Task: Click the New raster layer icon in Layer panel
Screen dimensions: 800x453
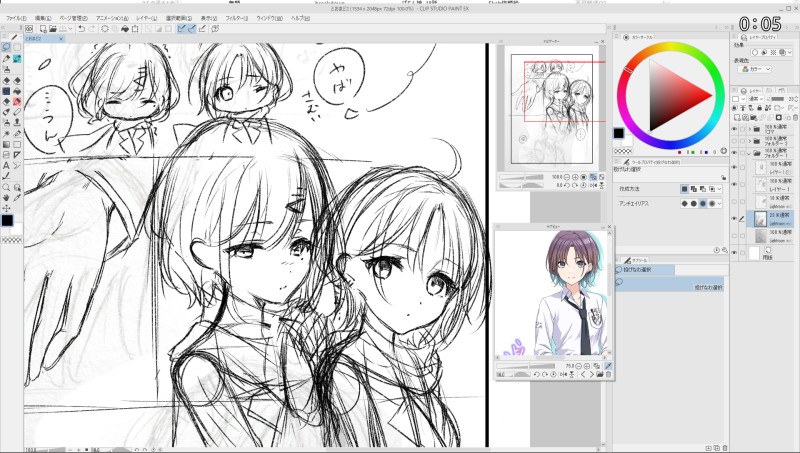Action: pos(737,117)
